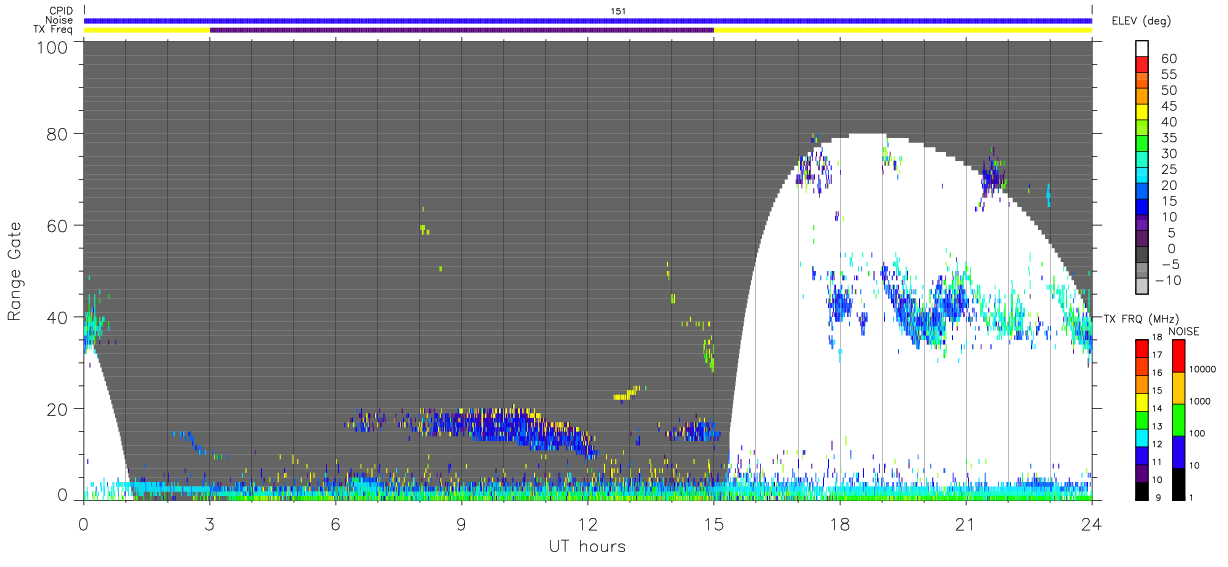
Task: Click the purple TX Freq bar segment
Action: [462, 30]
